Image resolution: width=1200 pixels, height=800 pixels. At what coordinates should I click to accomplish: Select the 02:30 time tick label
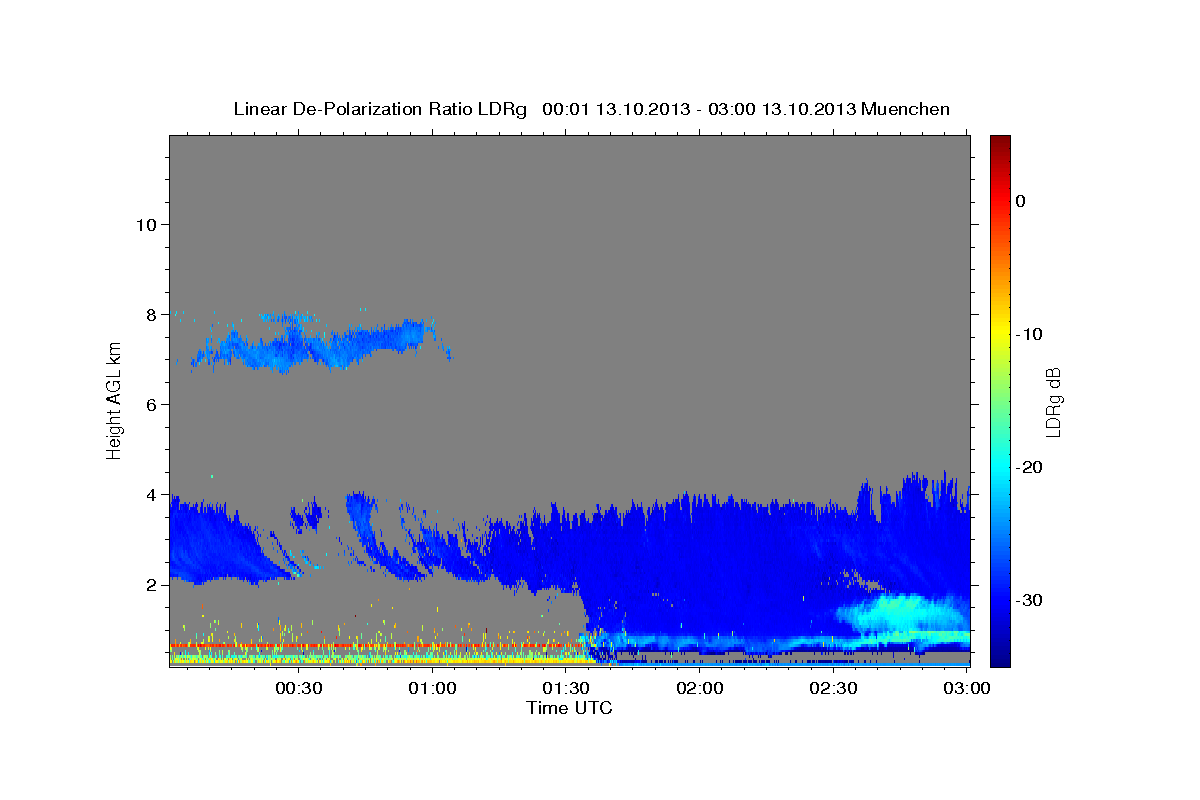coord(833,688)
